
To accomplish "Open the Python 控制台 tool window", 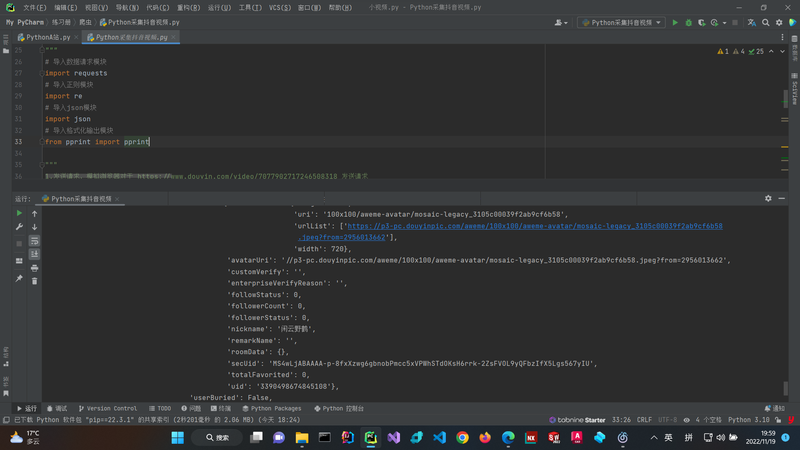I will click(x=339, y=409).
